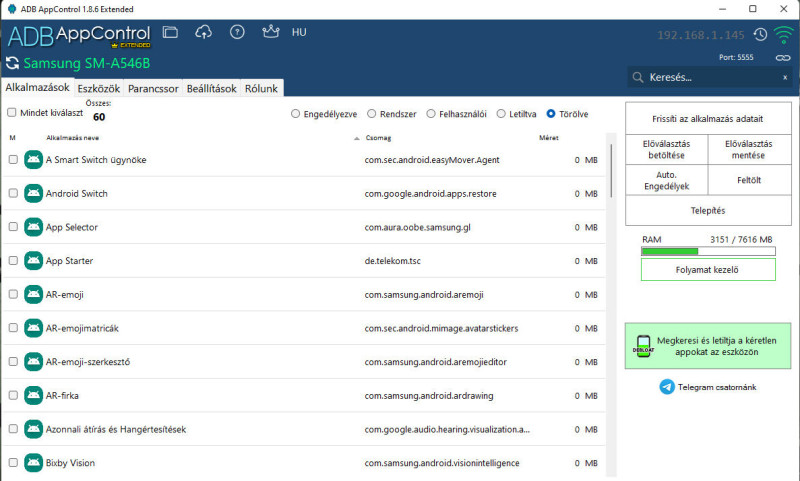Image resolution: width=800 pixels, height=481 pixels.
Task: Sort by Alkalmazás neve column header
Action: (72, 138)
